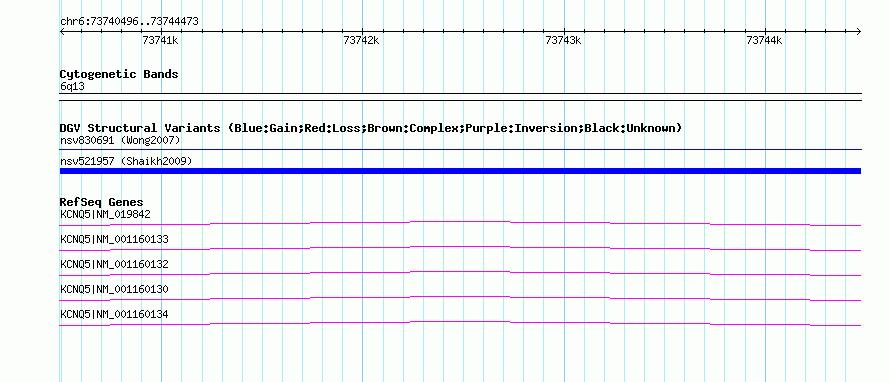
Task: Open KCNQ5|NM_001160130 transcript label
Action: click(x=114, y=289)
